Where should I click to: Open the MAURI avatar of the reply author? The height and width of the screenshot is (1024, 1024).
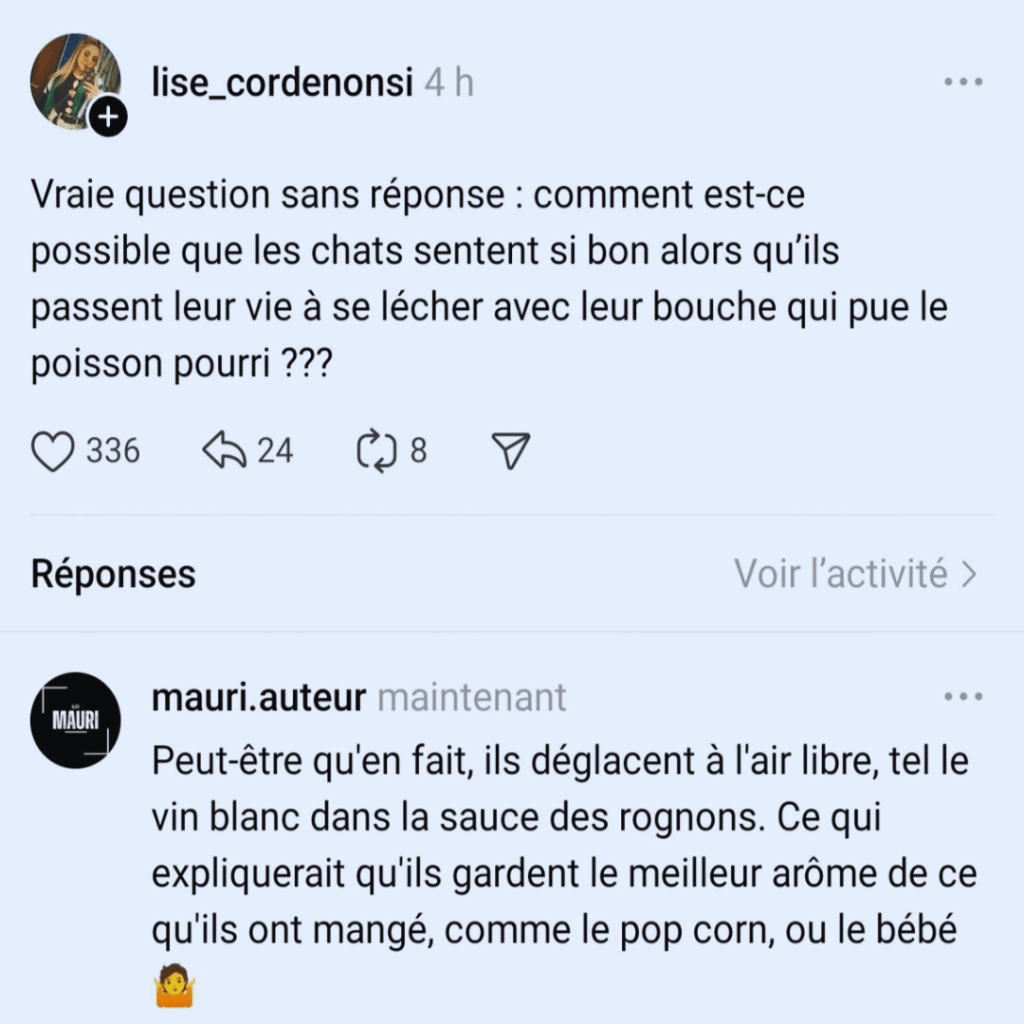coord(76,720)
